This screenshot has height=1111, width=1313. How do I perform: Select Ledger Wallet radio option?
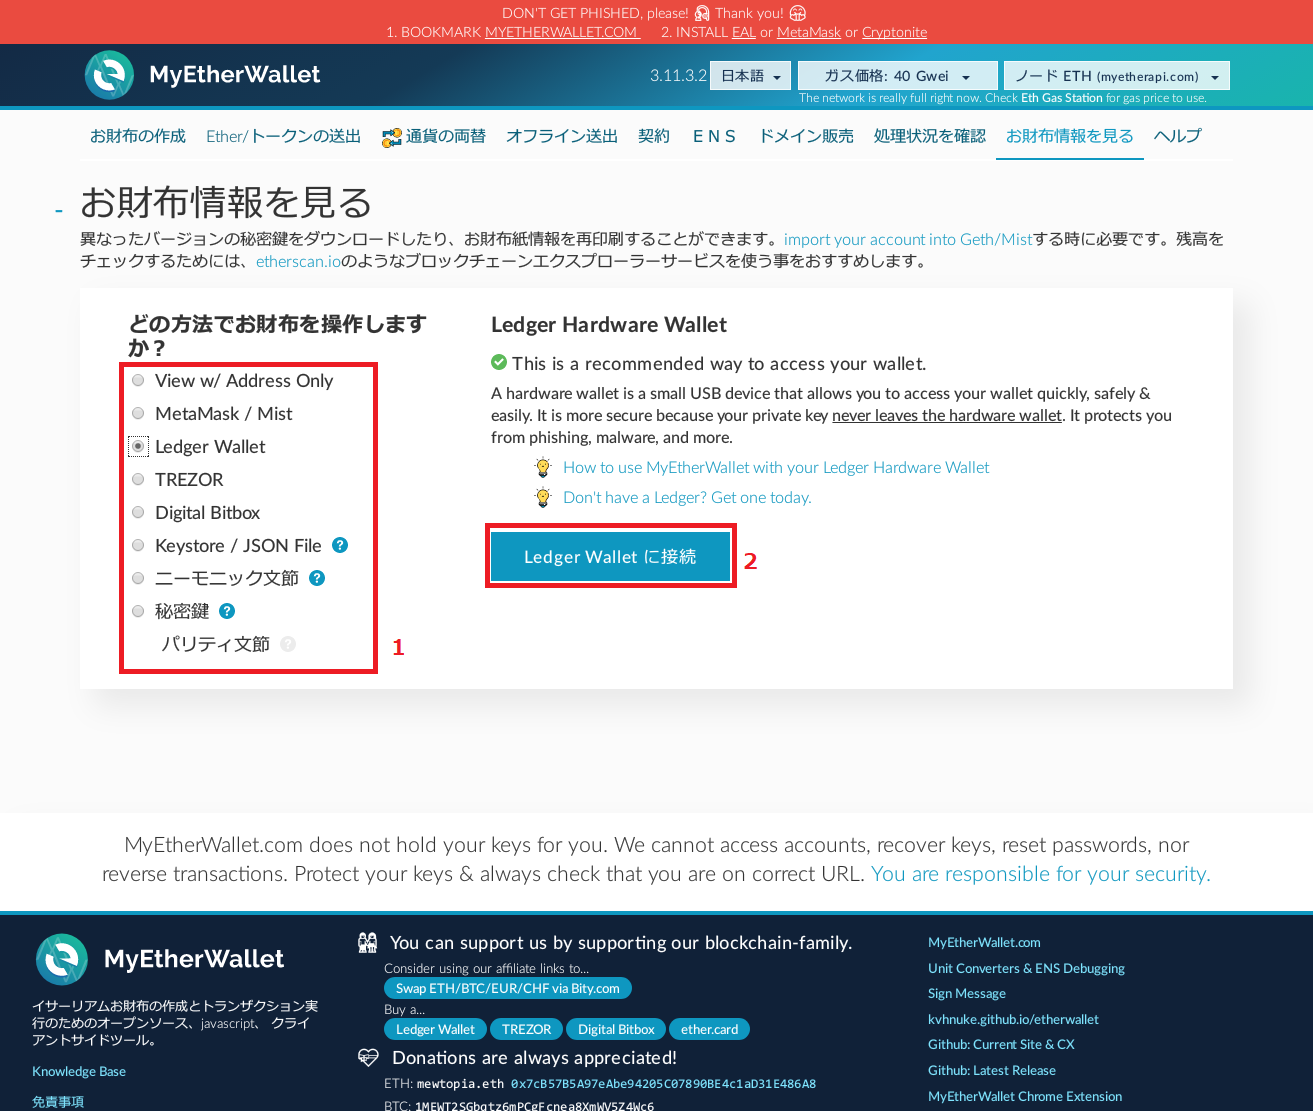[138, 446]
